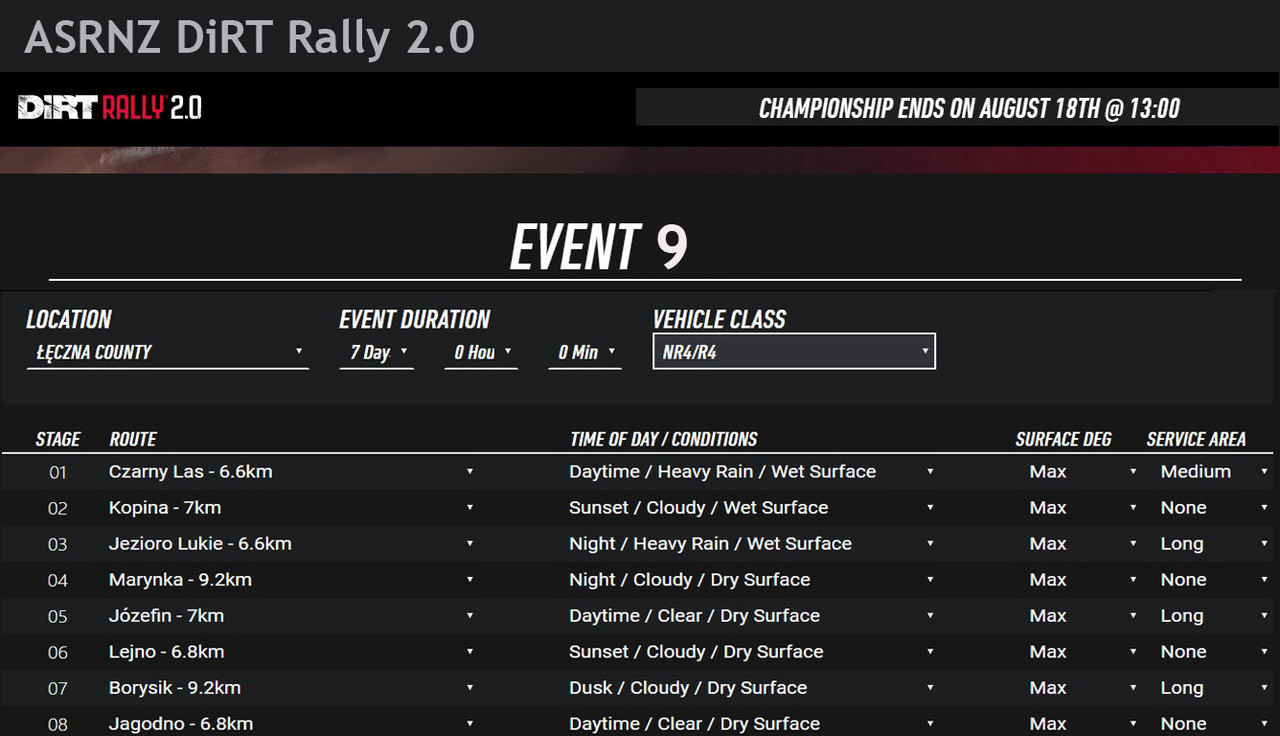Open stage 03 surface degradation dropdown

pos(1083,544)
